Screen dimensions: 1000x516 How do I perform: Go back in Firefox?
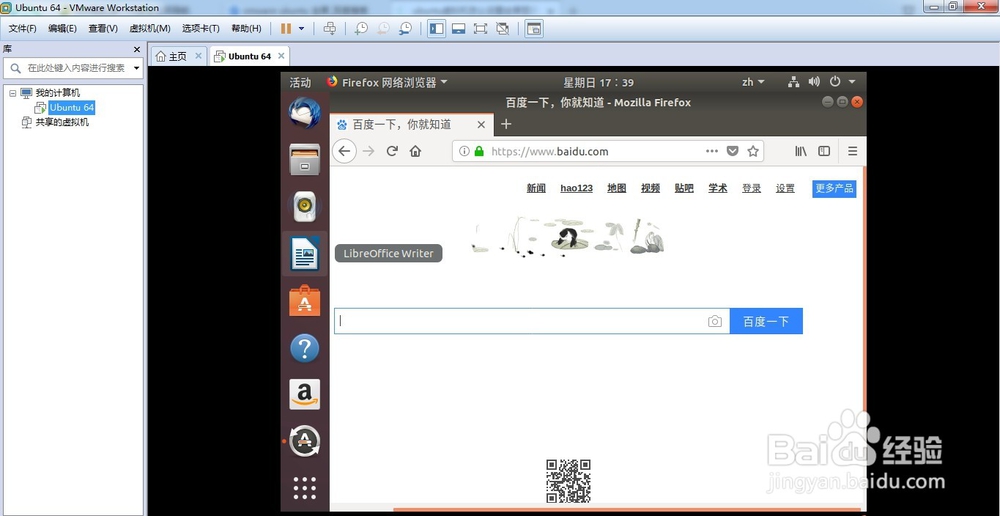point(344,151)
